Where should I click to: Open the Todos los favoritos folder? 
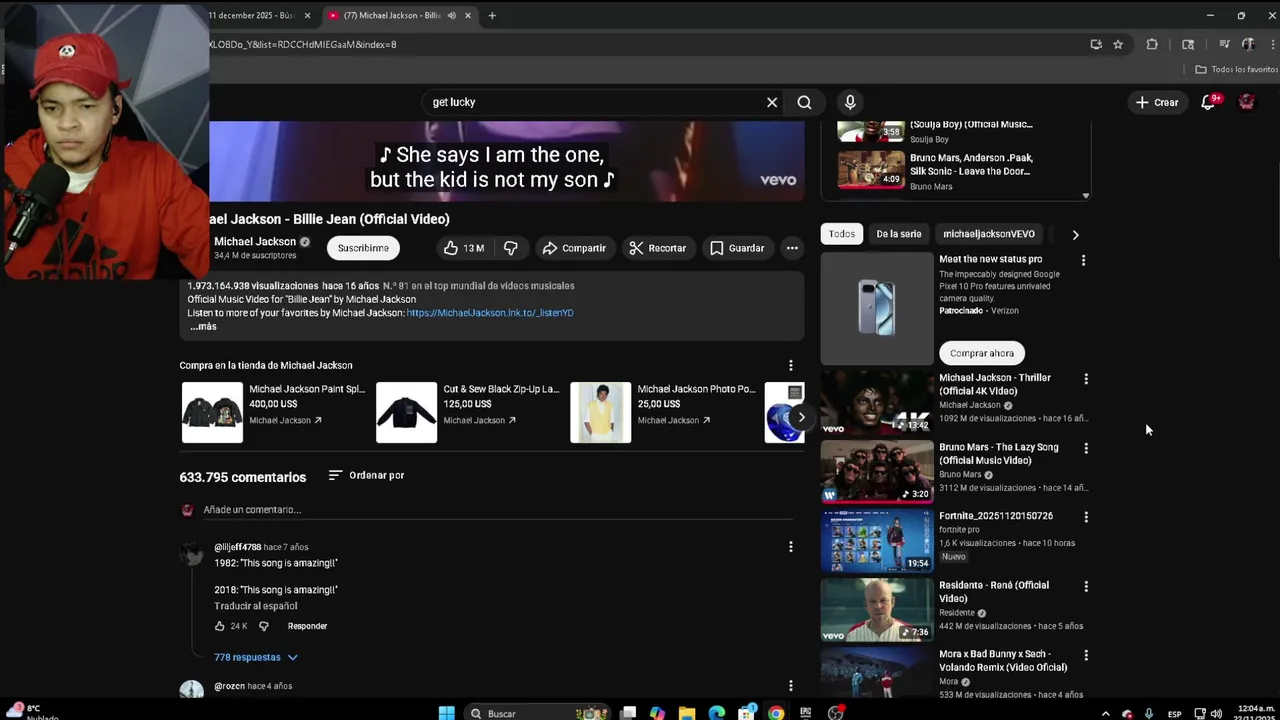tap(1237, 69)
